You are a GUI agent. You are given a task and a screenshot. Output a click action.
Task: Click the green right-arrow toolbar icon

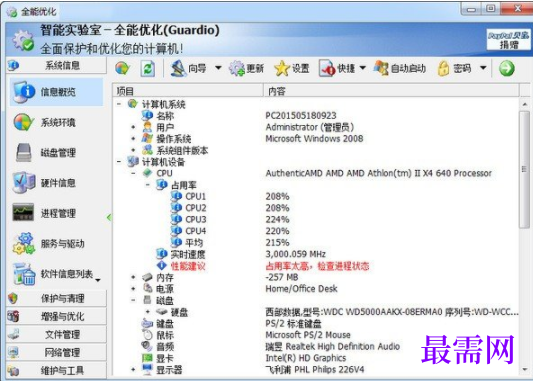(x=506, y=69)
